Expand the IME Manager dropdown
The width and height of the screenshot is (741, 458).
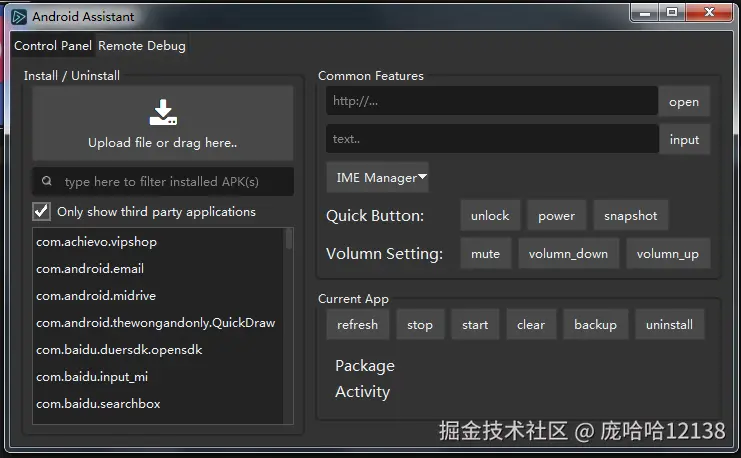[x=378, y=178]
